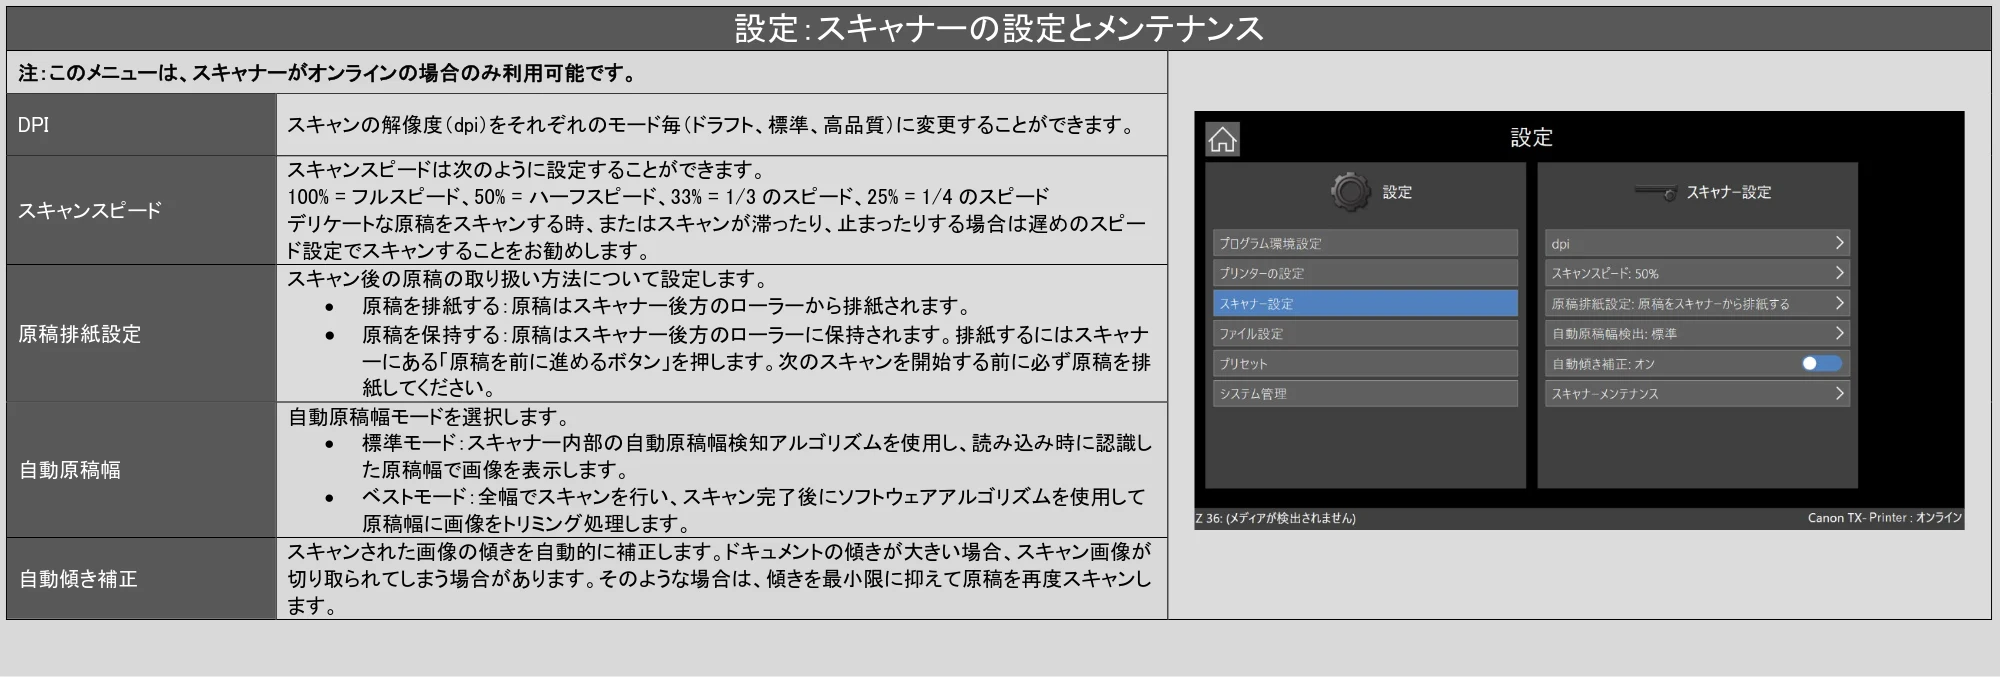Open プリンターの設定 menu item

click(1365, 273)
